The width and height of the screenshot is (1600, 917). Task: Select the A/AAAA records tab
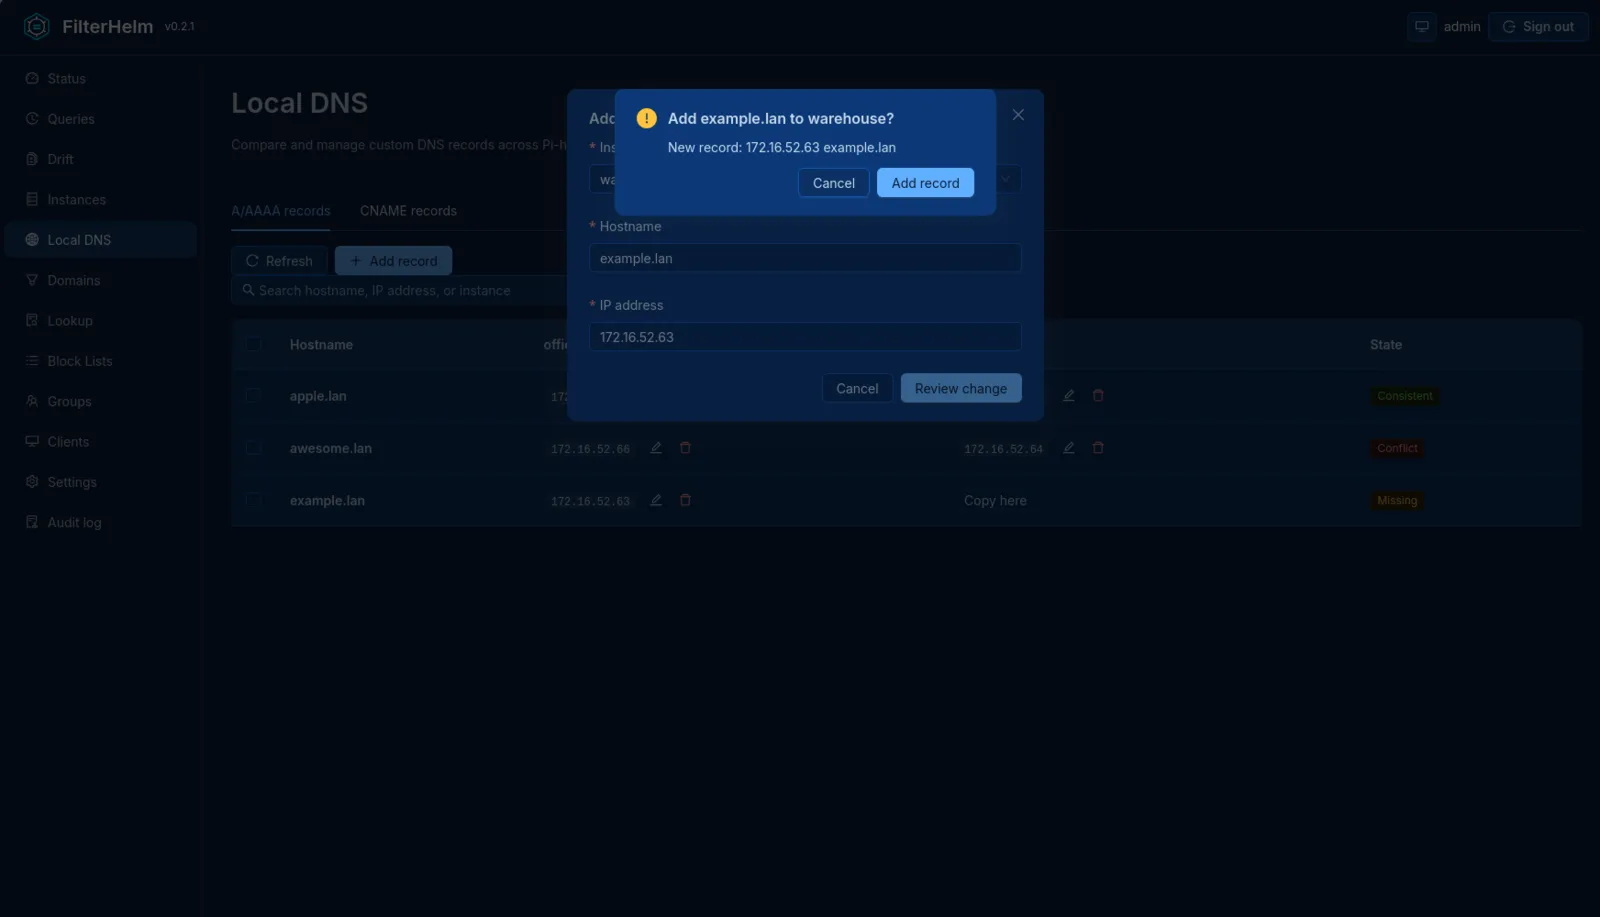coord(280,211)
